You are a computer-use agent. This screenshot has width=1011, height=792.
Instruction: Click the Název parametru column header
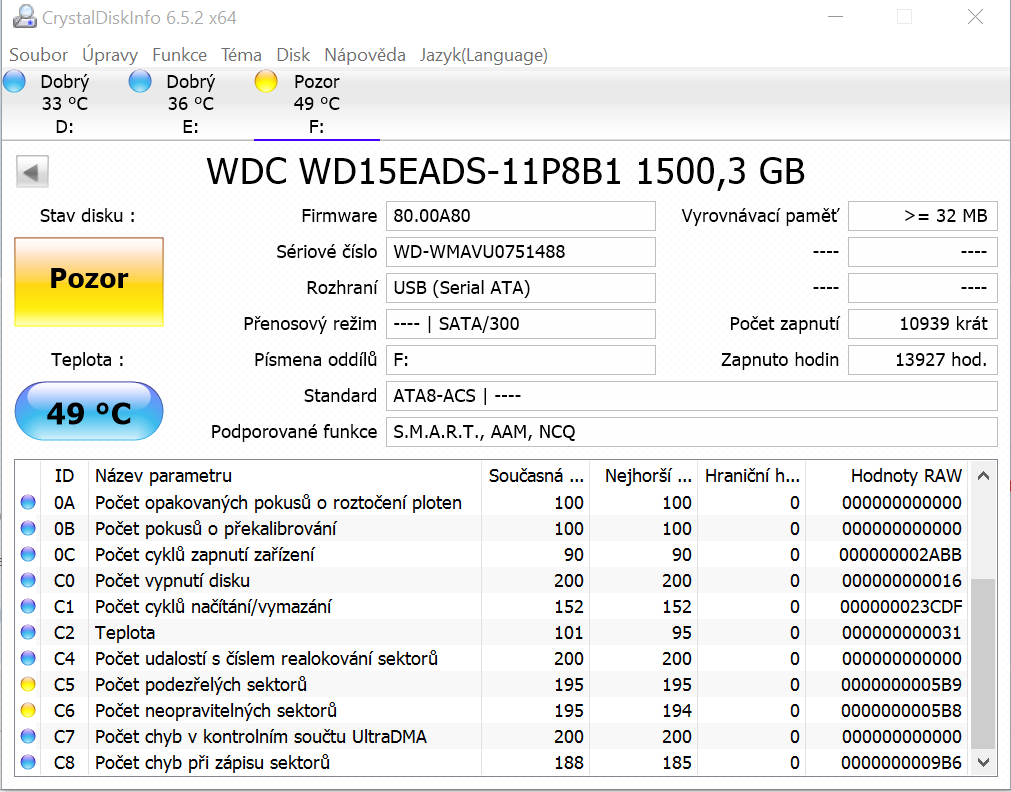pos(286,476)
